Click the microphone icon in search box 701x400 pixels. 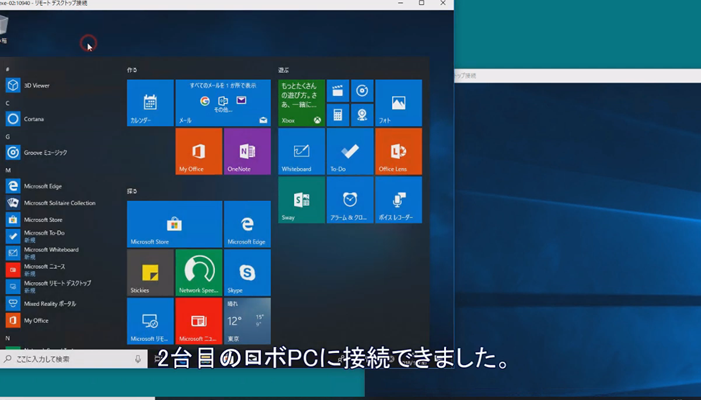[x=138, y=359]
